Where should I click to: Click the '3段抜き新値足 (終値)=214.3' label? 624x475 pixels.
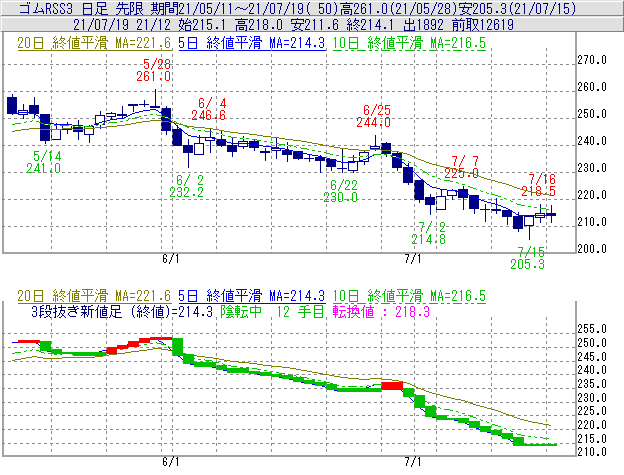[x=122, y=311]
